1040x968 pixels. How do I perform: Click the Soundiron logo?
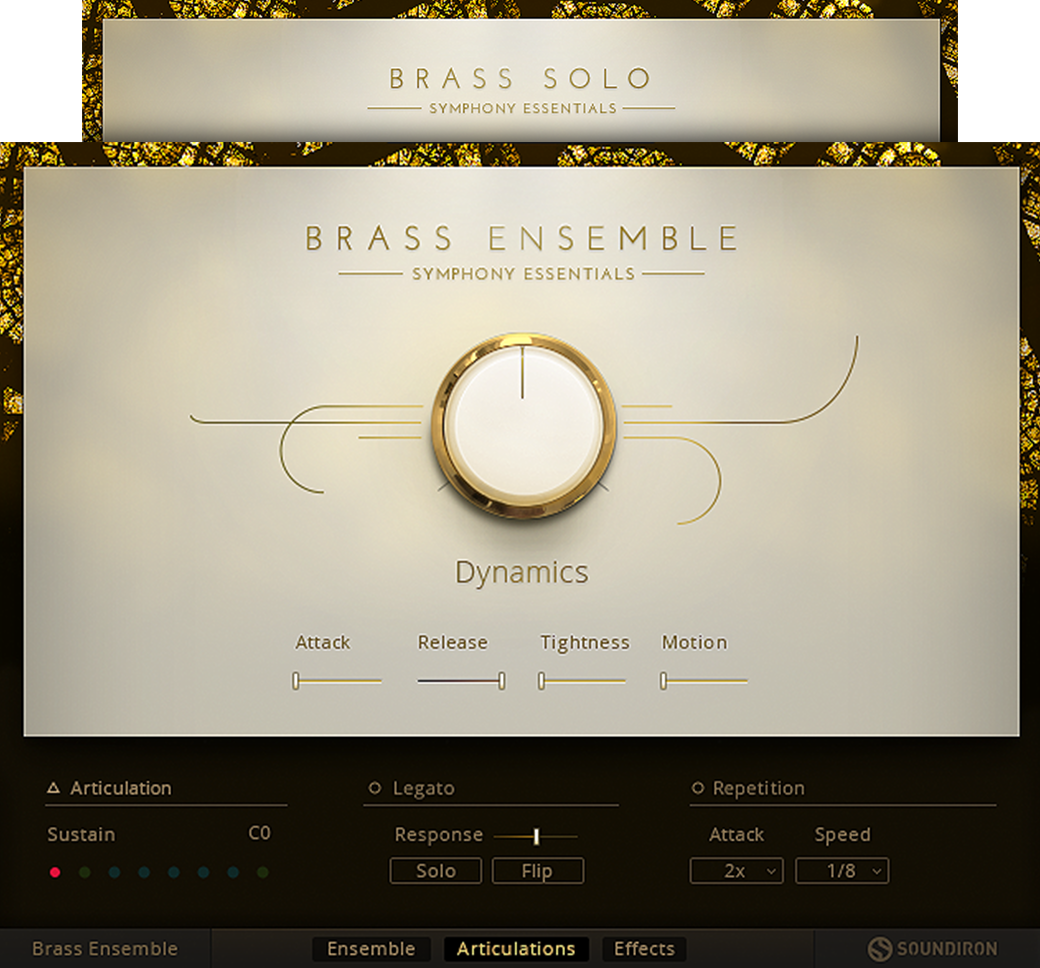(x=933, y=949)
